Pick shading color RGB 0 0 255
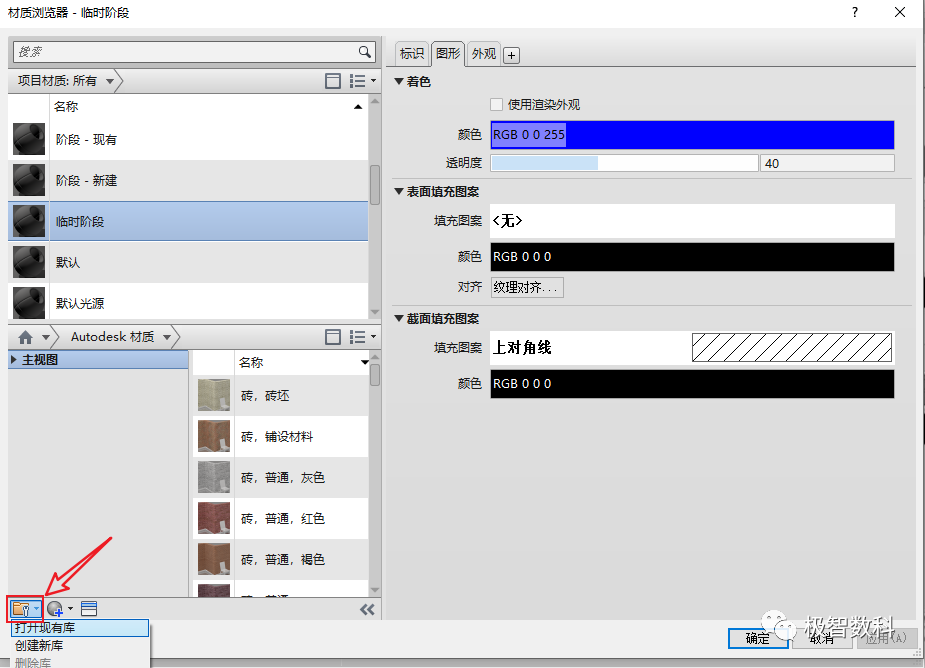Viewport: 925px width, 668px height. [692, 135]
